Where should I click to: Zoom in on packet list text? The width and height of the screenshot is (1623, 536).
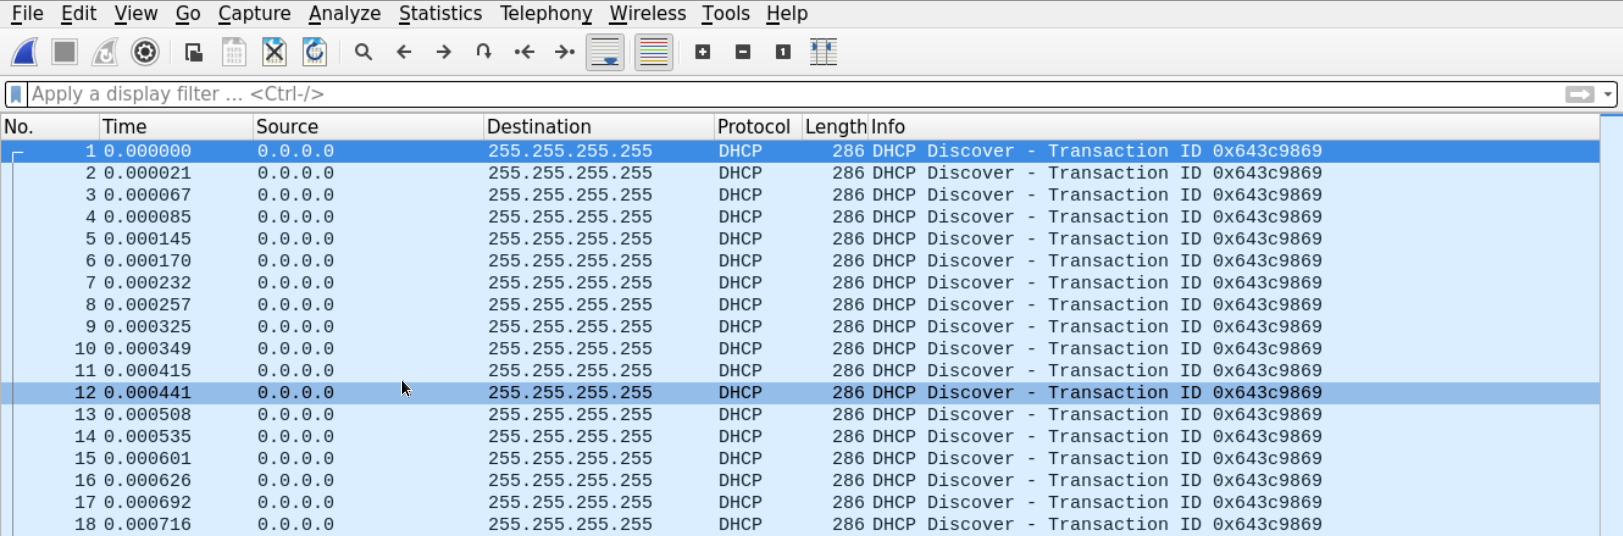click(703, 52)
